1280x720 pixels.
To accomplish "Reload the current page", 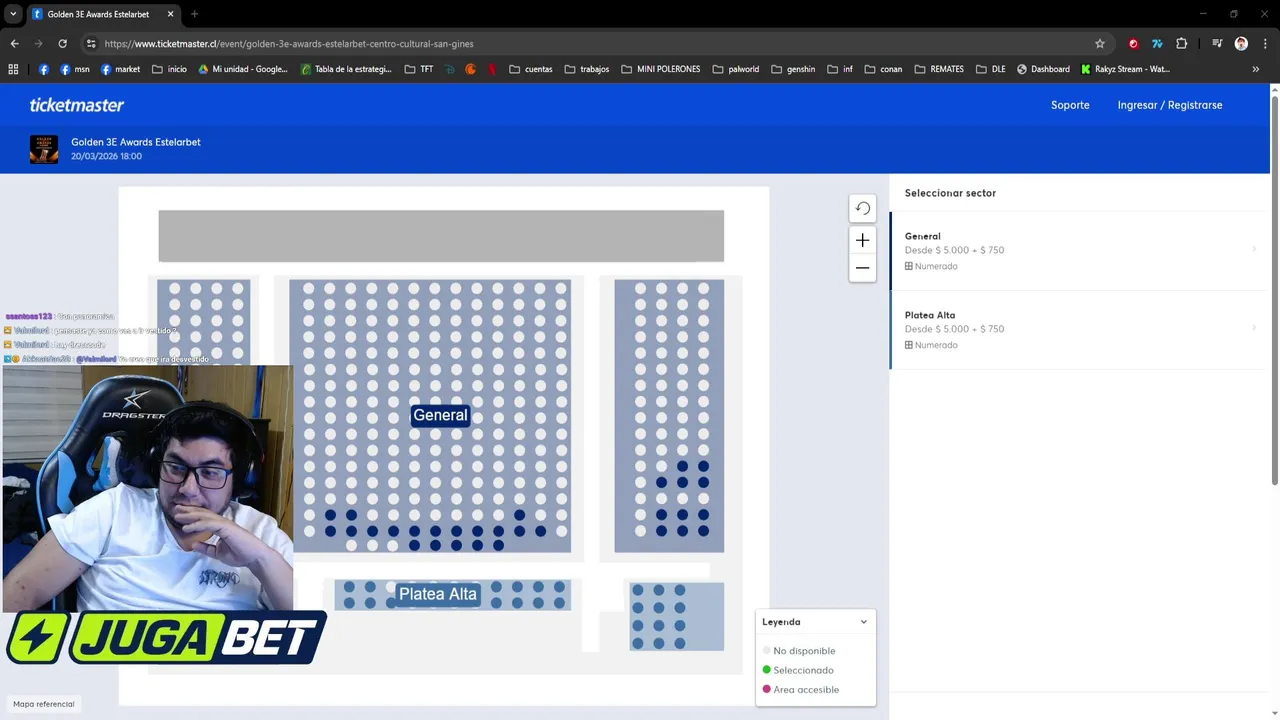I will pyautogui.click(x=62, y=44).
